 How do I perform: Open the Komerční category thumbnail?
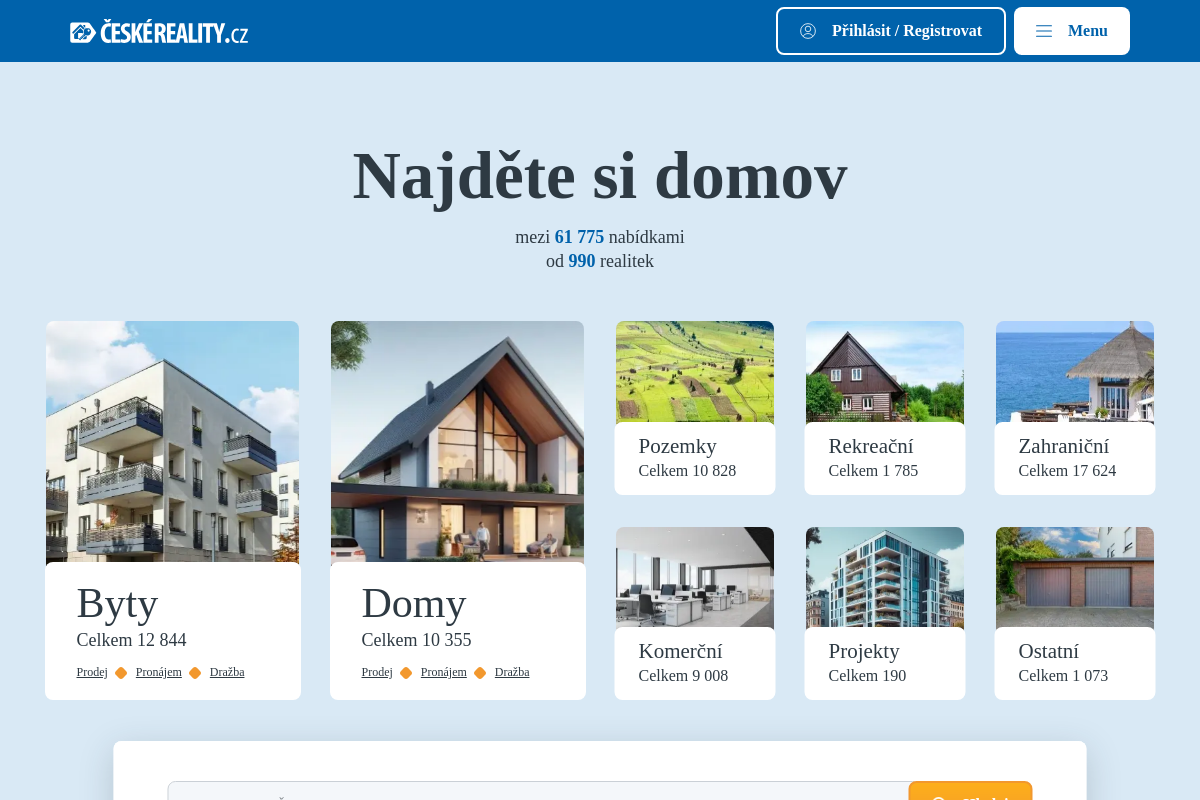tap(694, 577)
